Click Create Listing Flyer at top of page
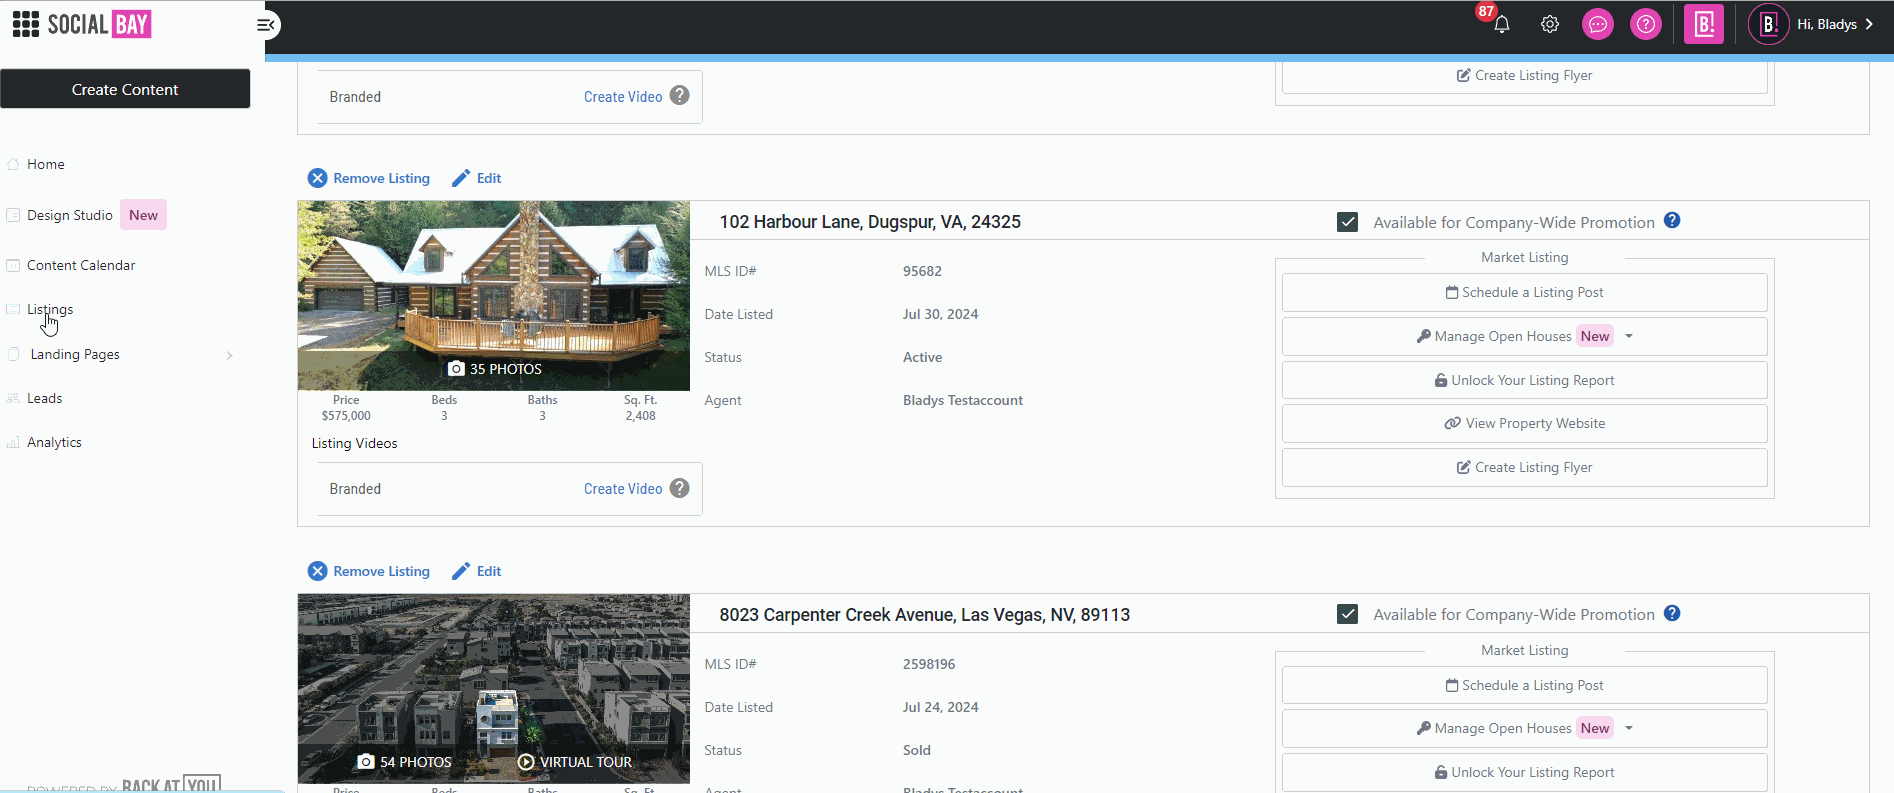 pyautogui.click(x=1524, y=76)
